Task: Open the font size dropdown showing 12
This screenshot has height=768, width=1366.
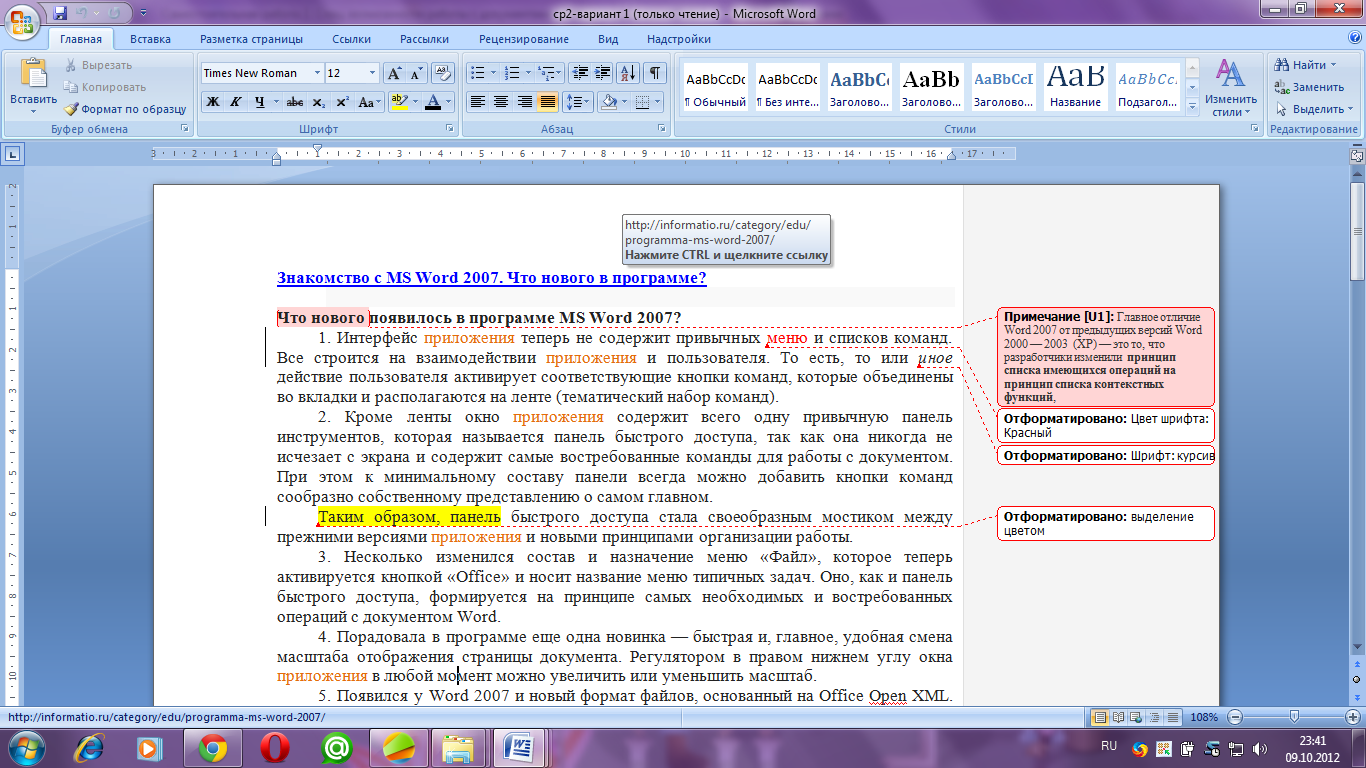Action: click(373, 73)
